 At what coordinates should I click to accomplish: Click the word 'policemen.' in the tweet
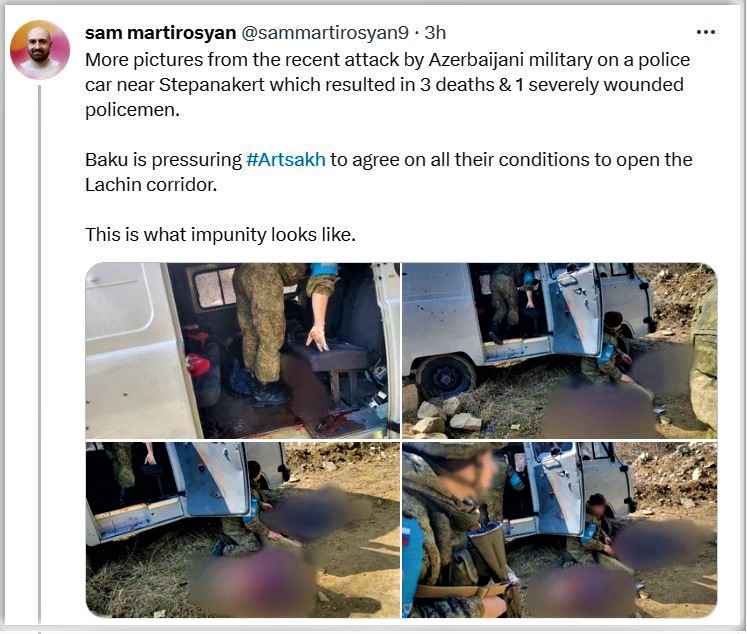coord(132,110)
